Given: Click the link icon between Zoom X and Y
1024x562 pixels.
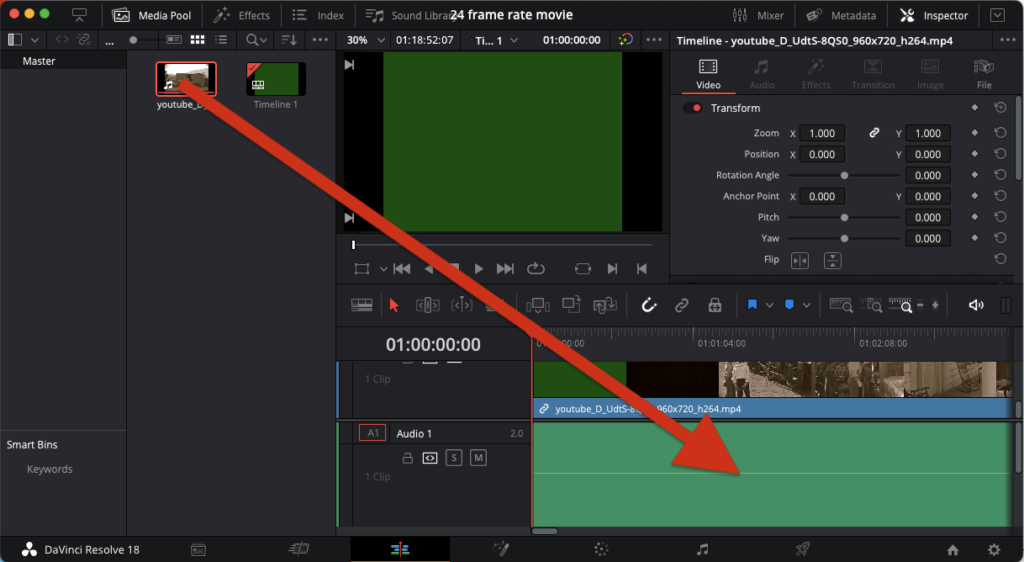Looking at the screenshot, I should click(x=874, y=133).
